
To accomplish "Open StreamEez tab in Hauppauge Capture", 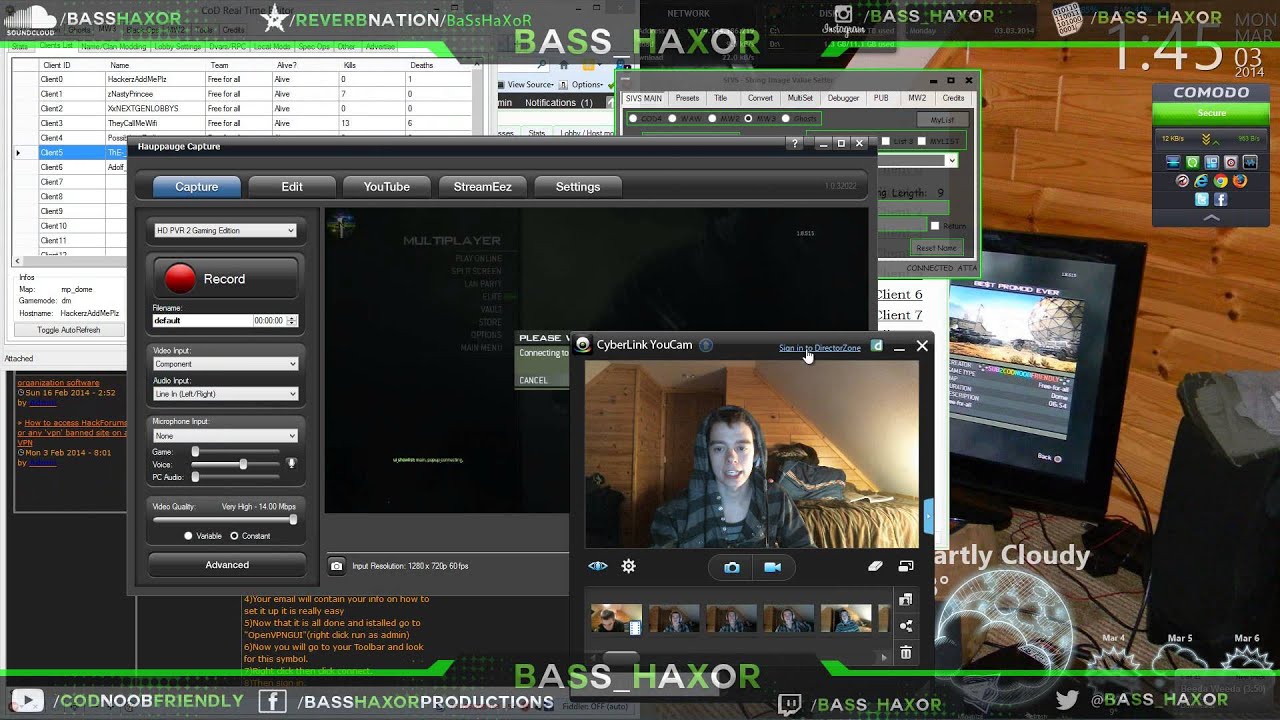I will pos(482,187).
